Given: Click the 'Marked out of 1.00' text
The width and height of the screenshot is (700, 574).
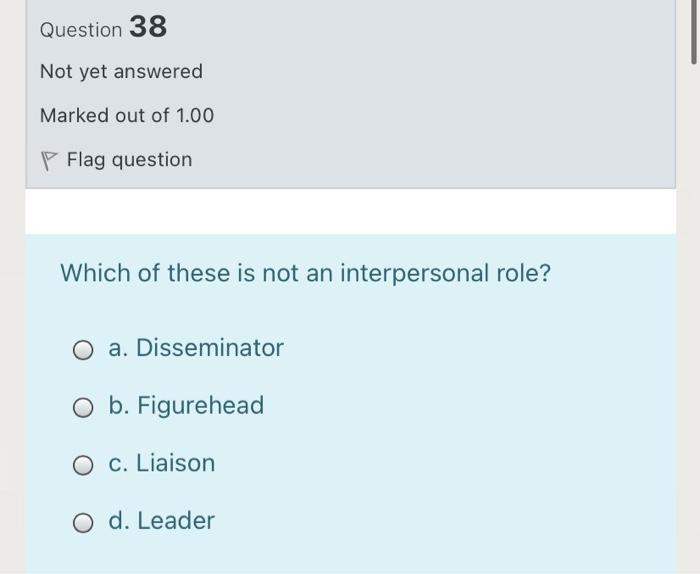Looking at the screenshot, I should pos(127,116).
